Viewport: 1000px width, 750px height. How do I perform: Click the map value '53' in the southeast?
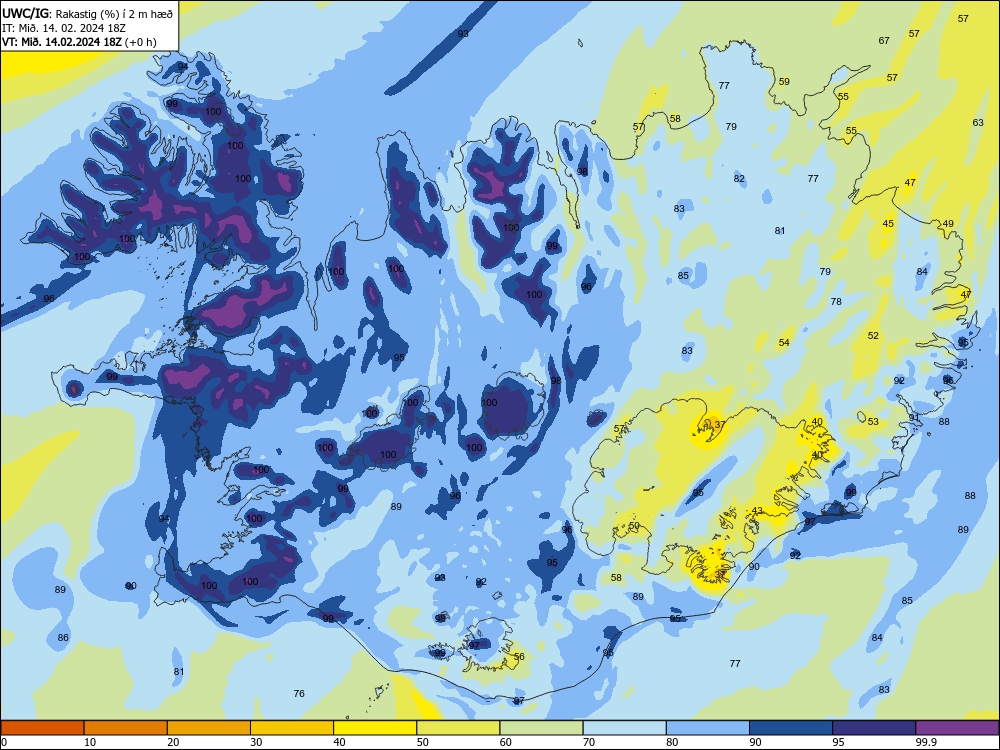[x=873, y=422]
